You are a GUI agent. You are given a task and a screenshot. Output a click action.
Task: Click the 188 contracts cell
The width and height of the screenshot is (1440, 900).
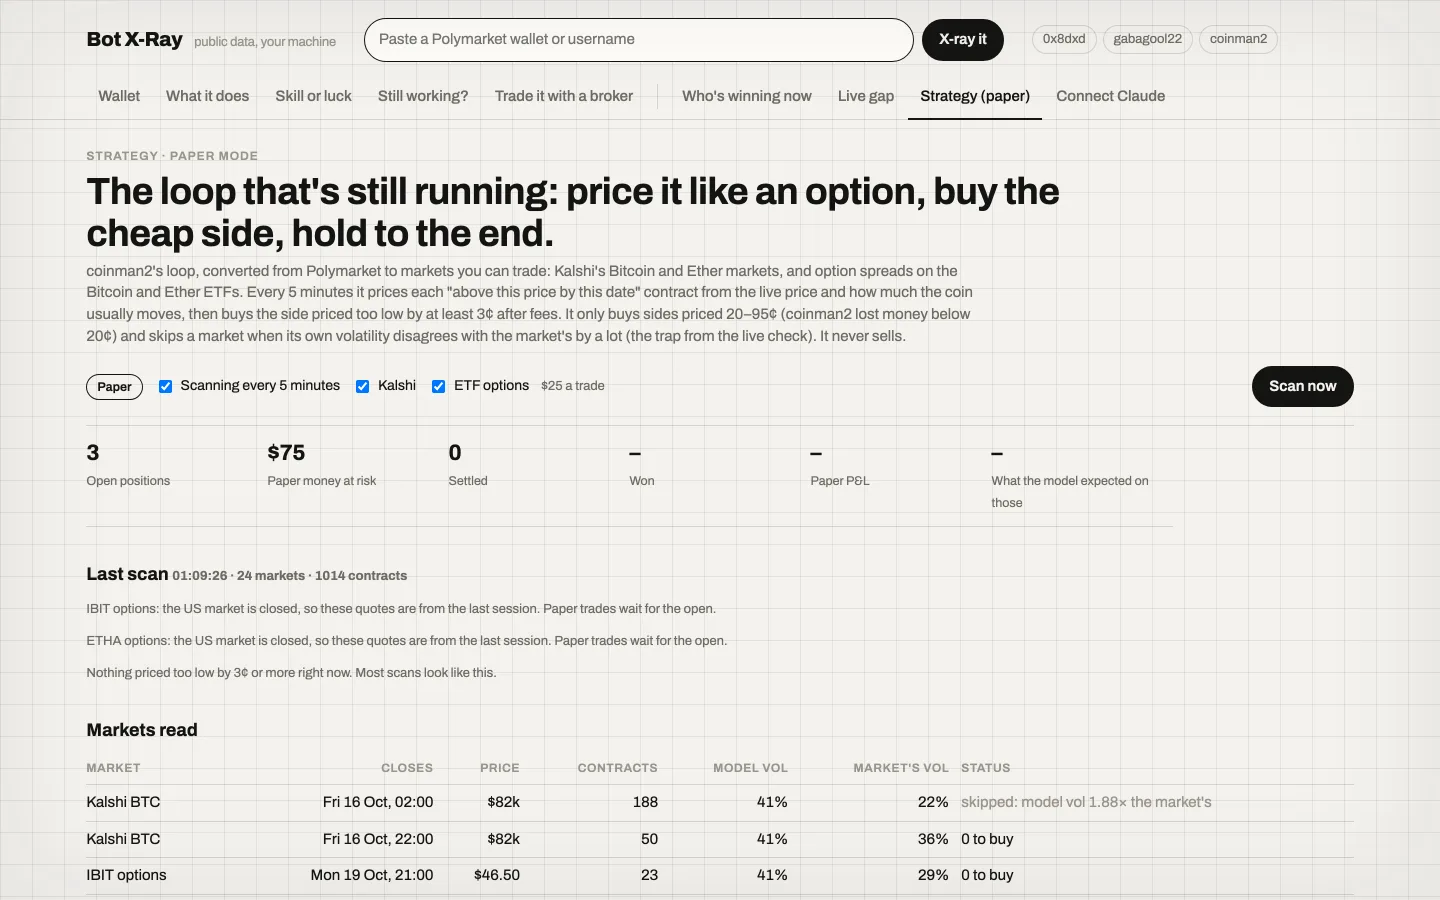click(645, 802)
